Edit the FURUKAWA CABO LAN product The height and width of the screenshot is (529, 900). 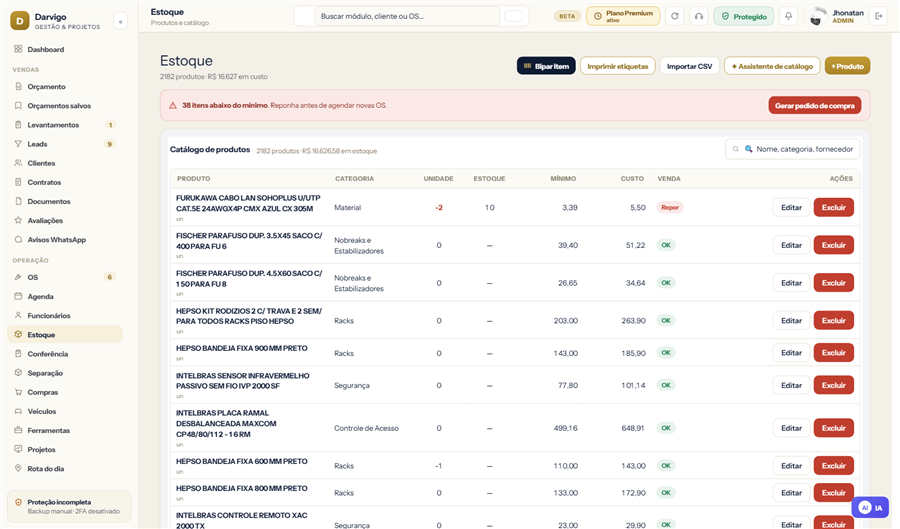791,207
